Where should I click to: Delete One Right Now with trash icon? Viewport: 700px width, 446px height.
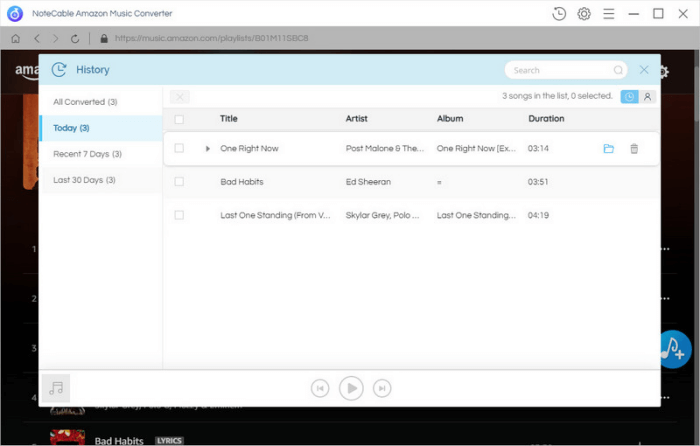[x=634, y=149]
